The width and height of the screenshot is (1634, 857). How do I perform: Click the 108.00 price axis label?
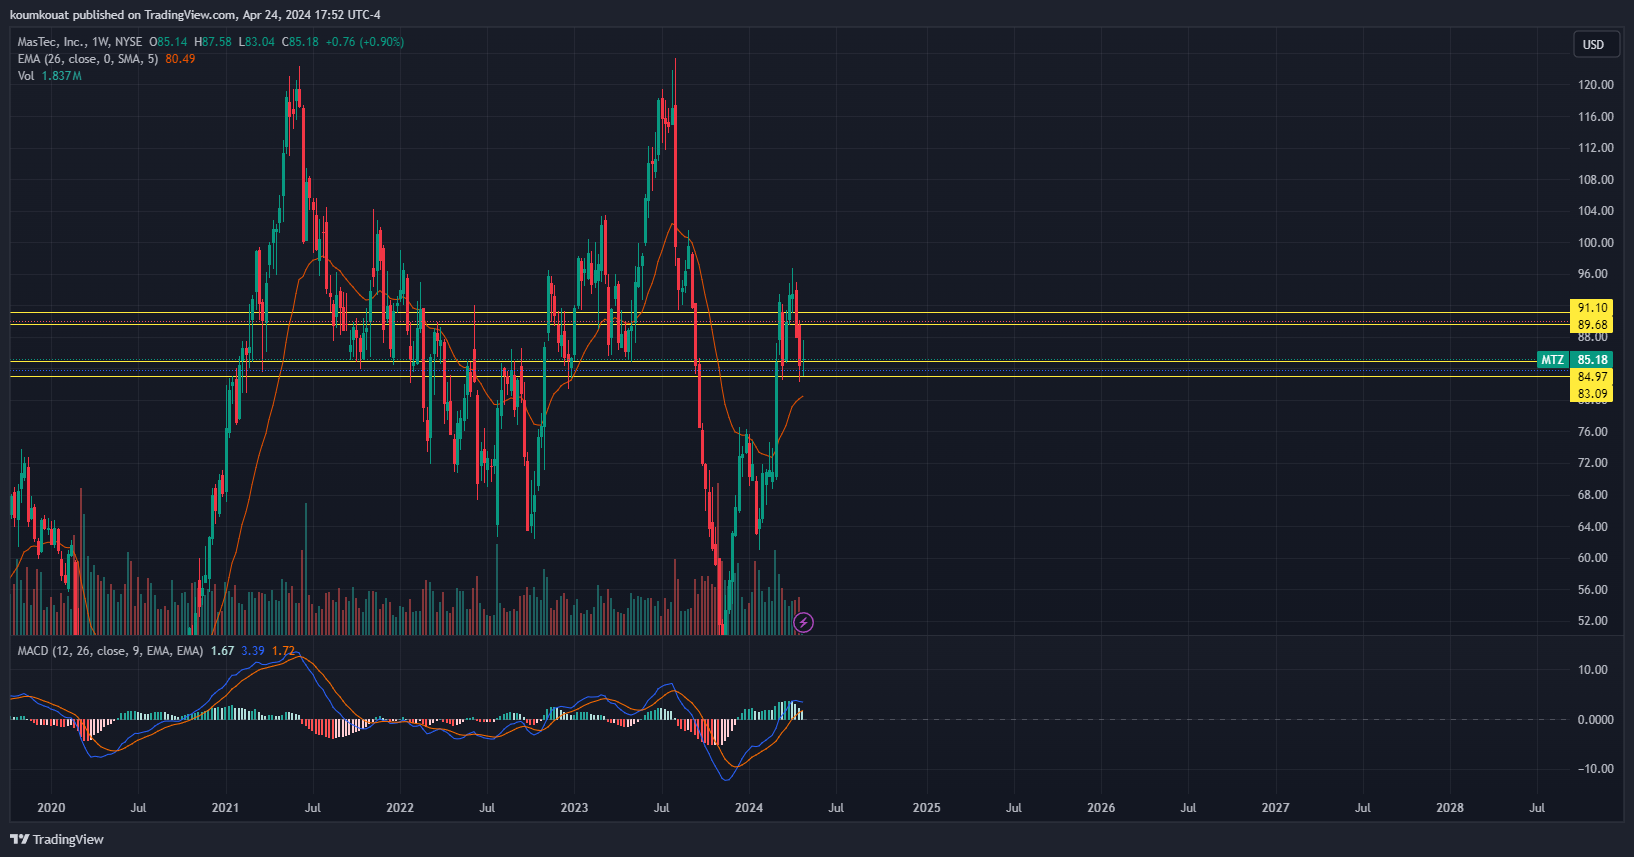click(1596, 180)
